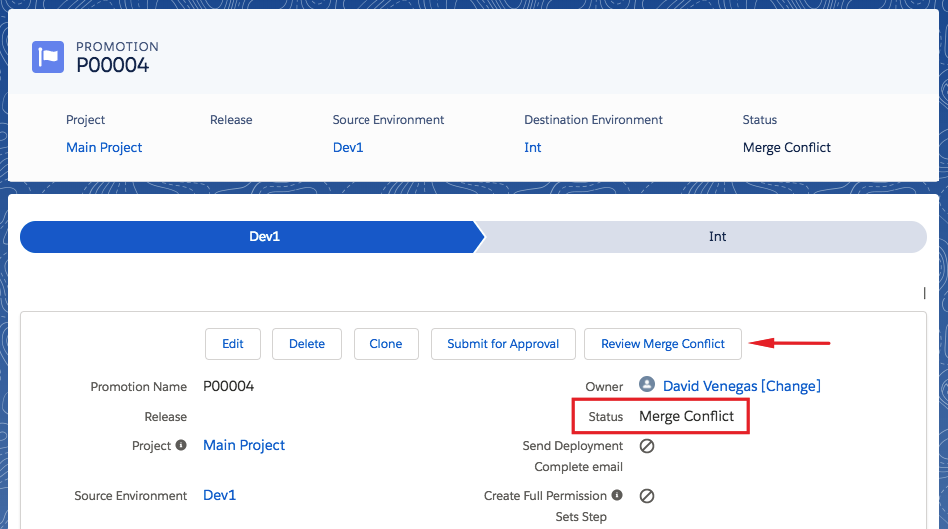Select the Dev1 path stage
Image resolution: width=948 pixels, height=529 pixels.
tap(252, 236)
